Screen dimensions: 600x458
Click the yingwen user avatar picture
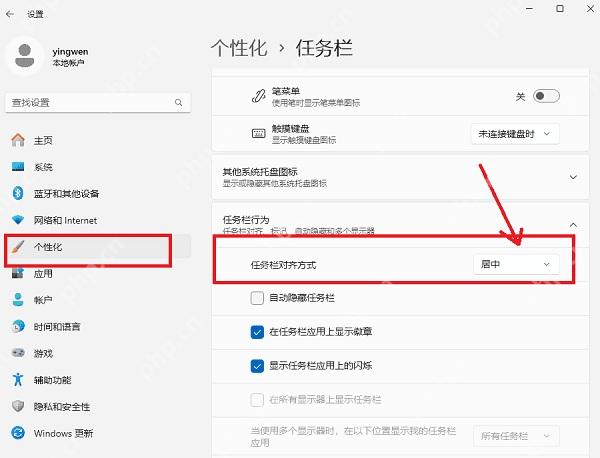point(24,56)
